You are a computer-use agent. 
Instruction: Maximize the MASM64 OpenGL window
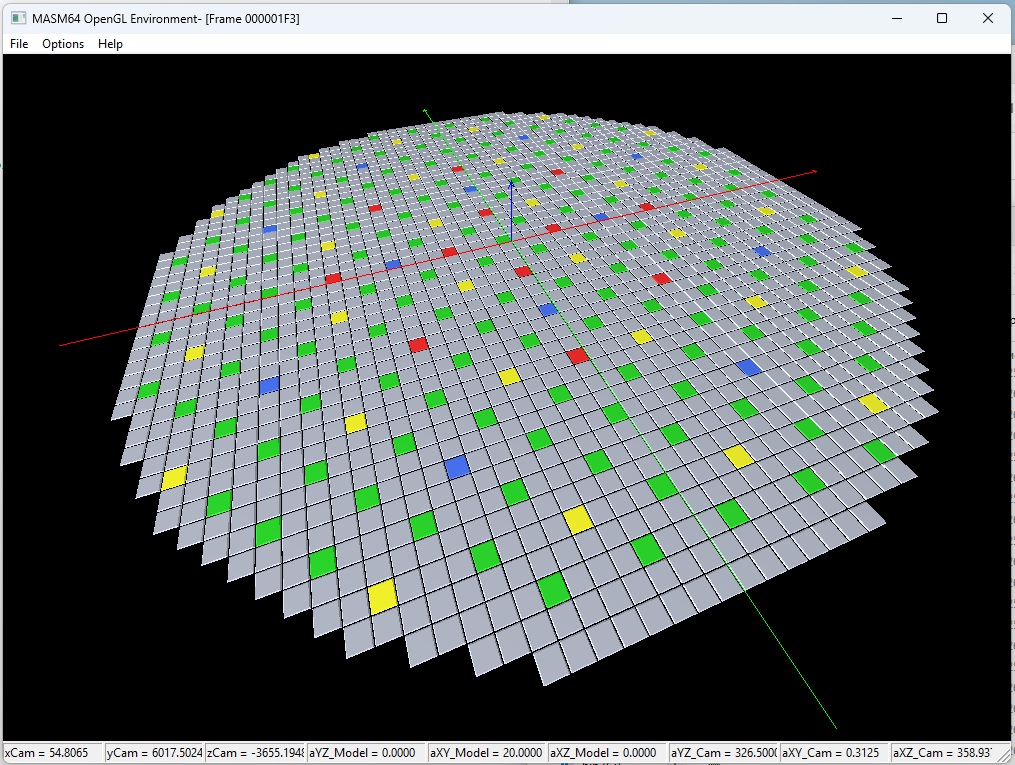(942, 19)
